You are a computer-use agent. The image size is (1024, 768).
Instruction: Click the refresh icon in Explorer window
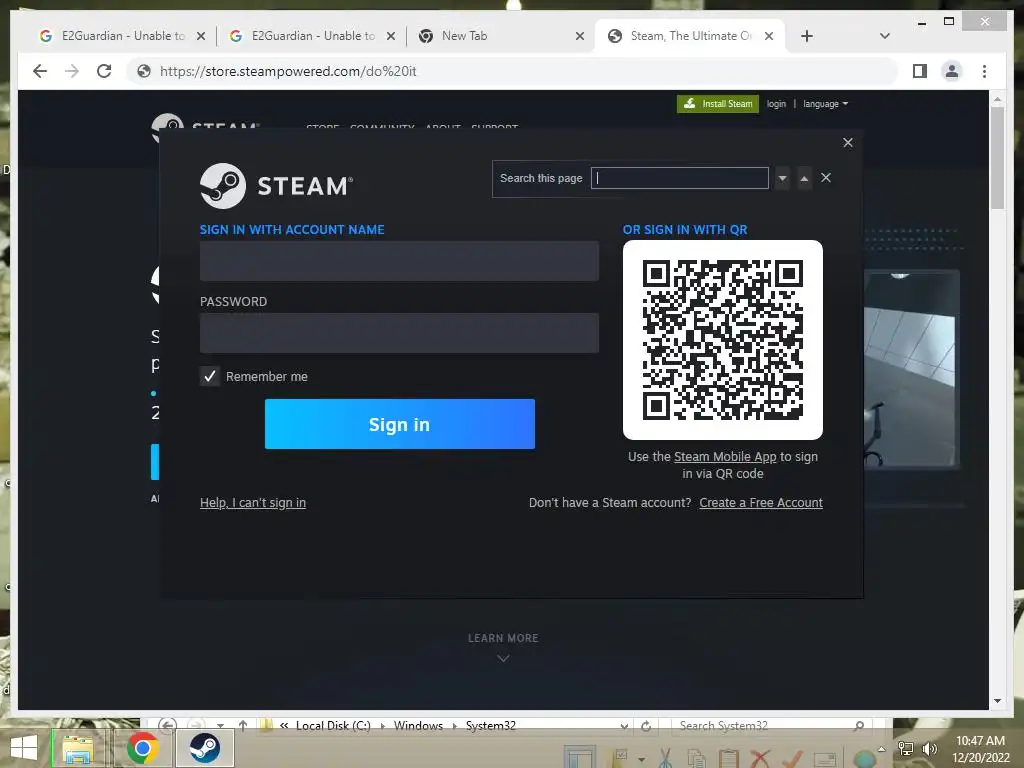coord(646,726)
